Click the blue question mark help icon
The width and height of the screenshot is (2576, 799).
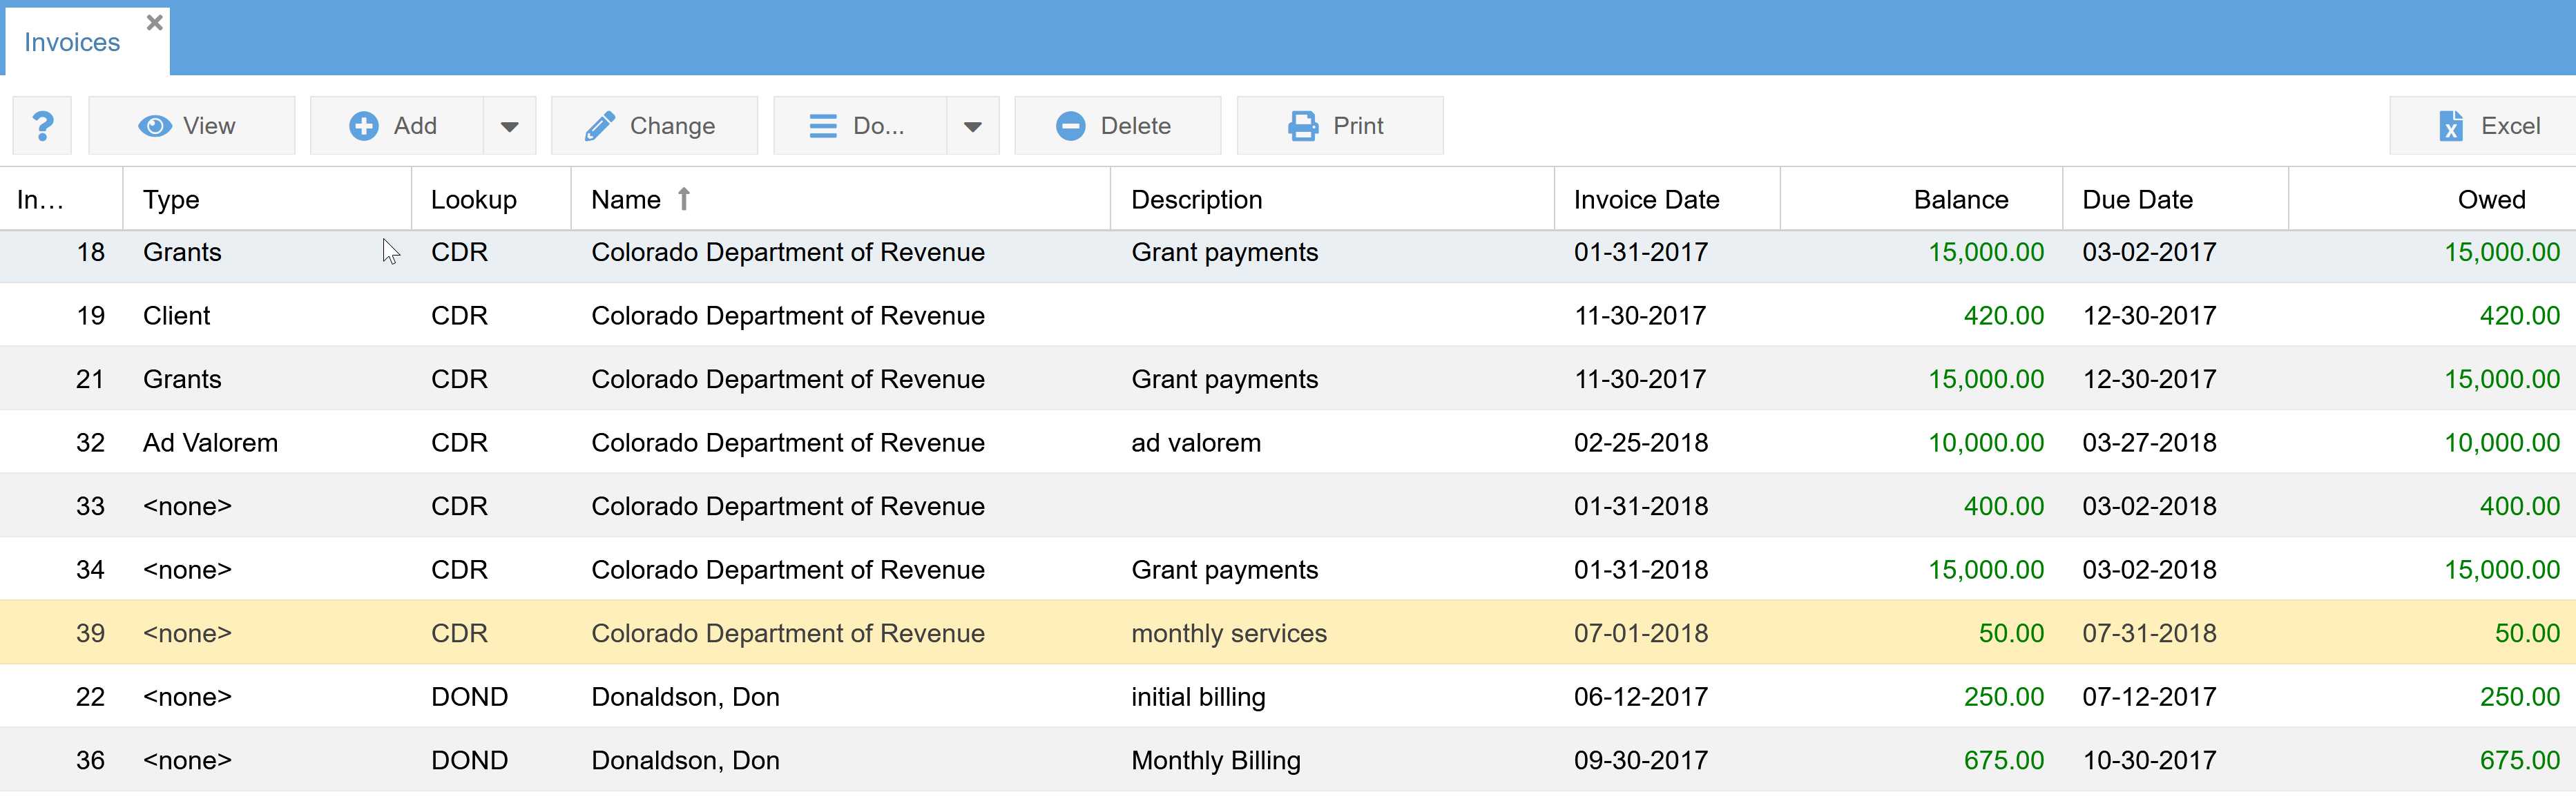pyautogui.click(x=42, y=126)
